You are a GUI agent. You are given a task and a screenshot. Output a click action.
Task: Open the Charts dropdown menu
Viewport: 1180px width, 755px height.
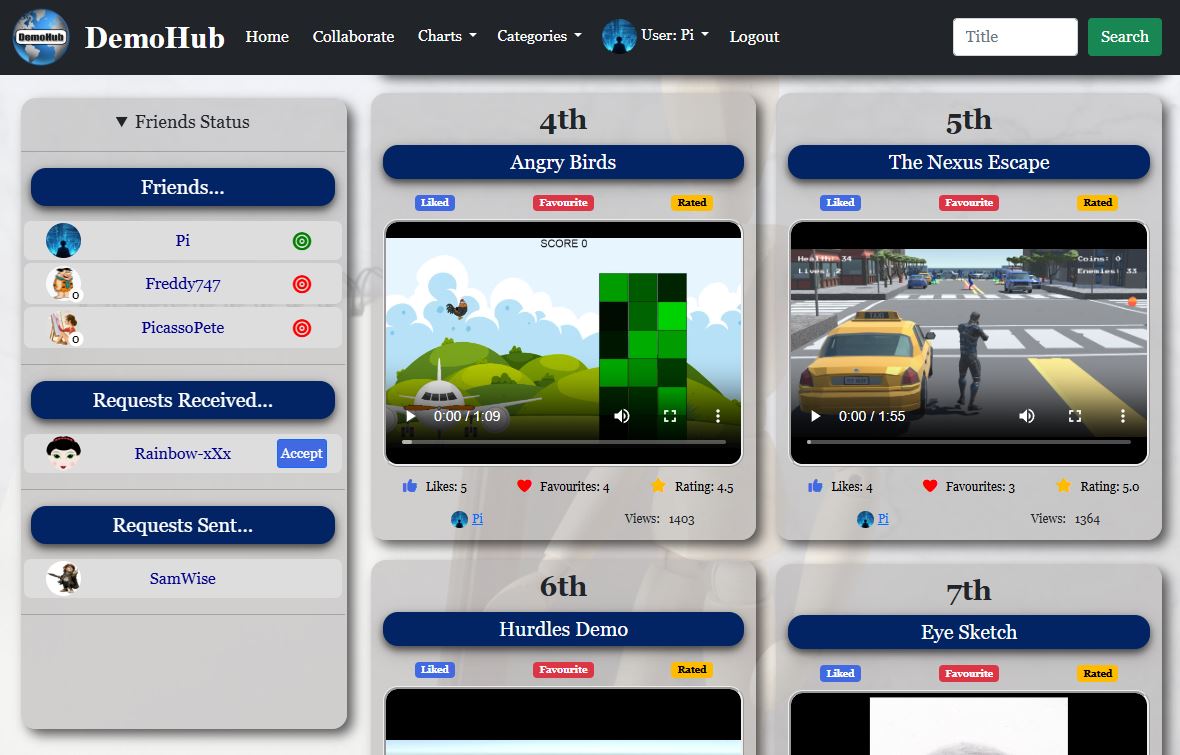[x=446, y=36]
